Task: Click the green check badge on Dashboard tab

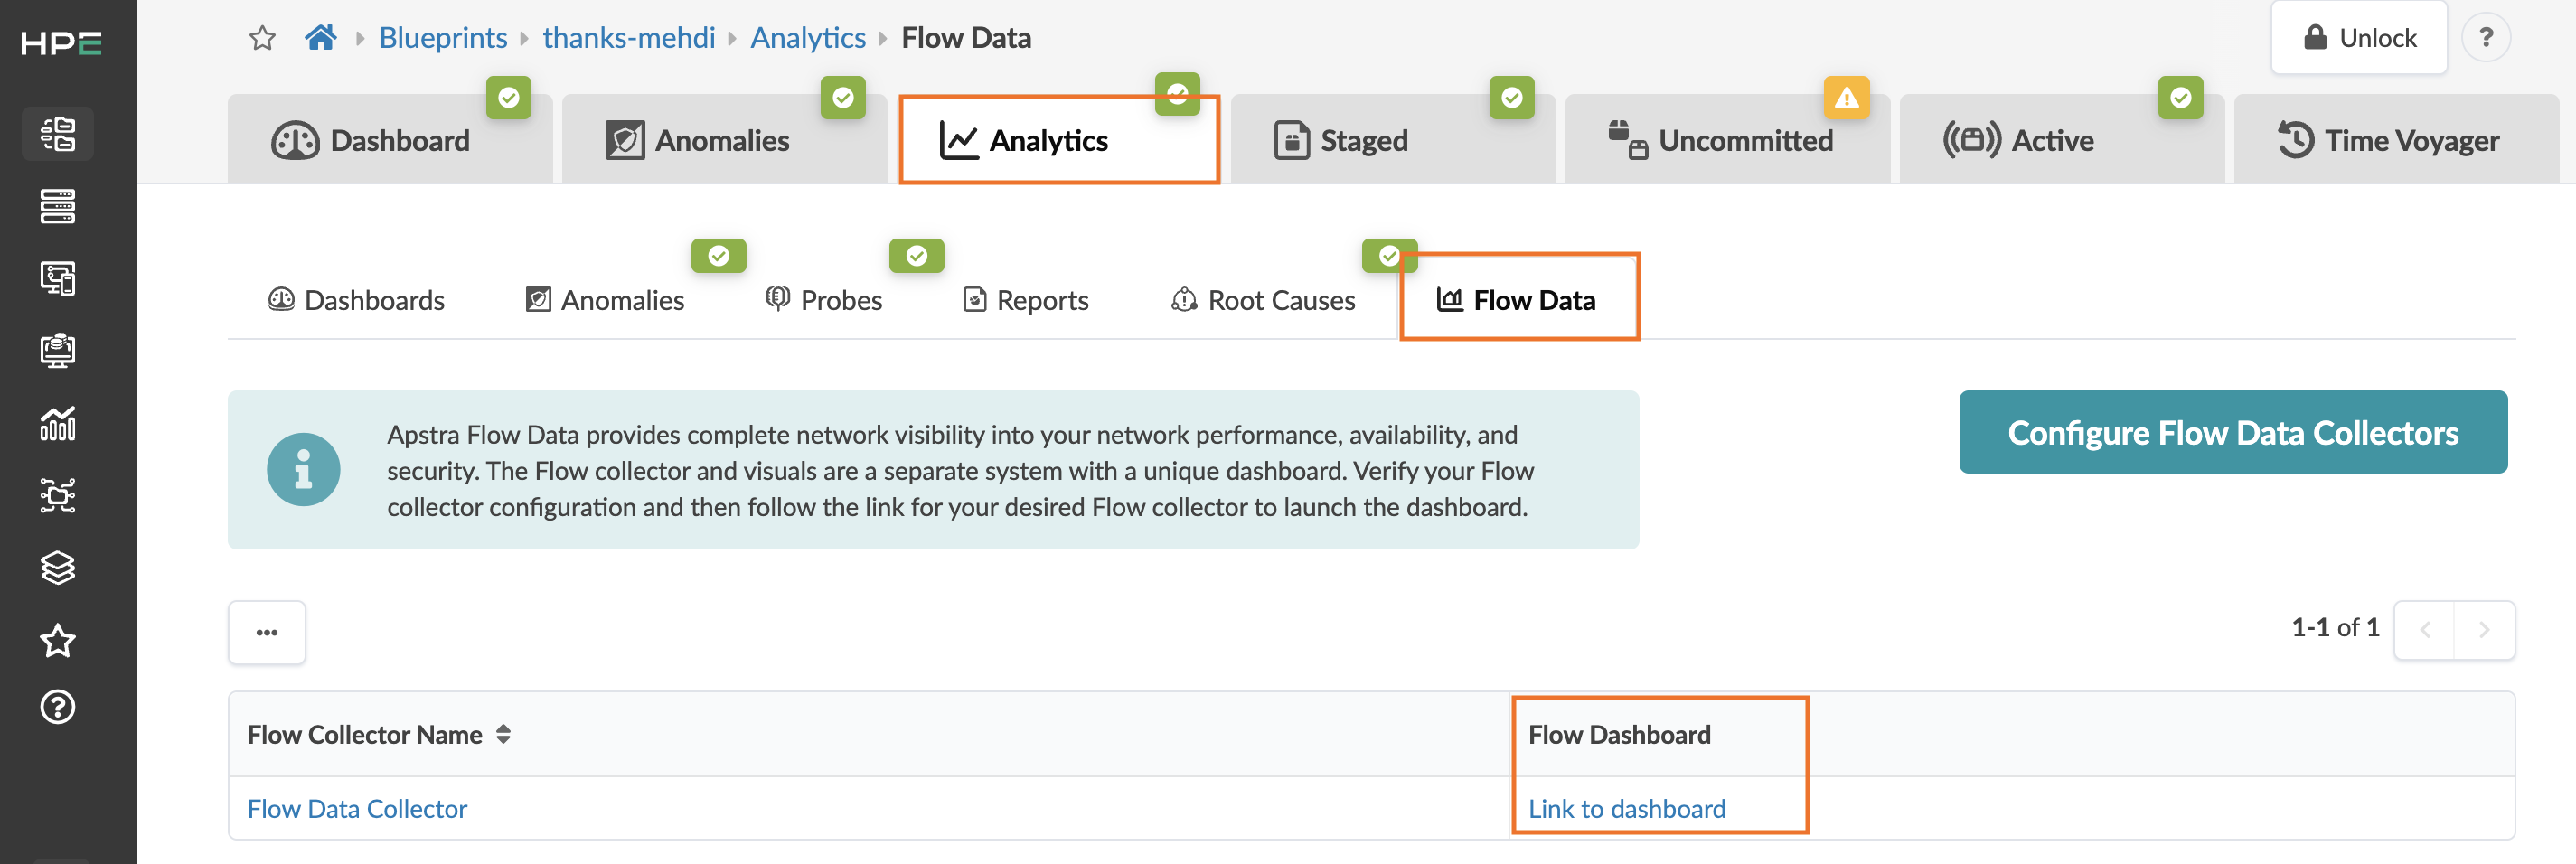Action: [509, 98]
